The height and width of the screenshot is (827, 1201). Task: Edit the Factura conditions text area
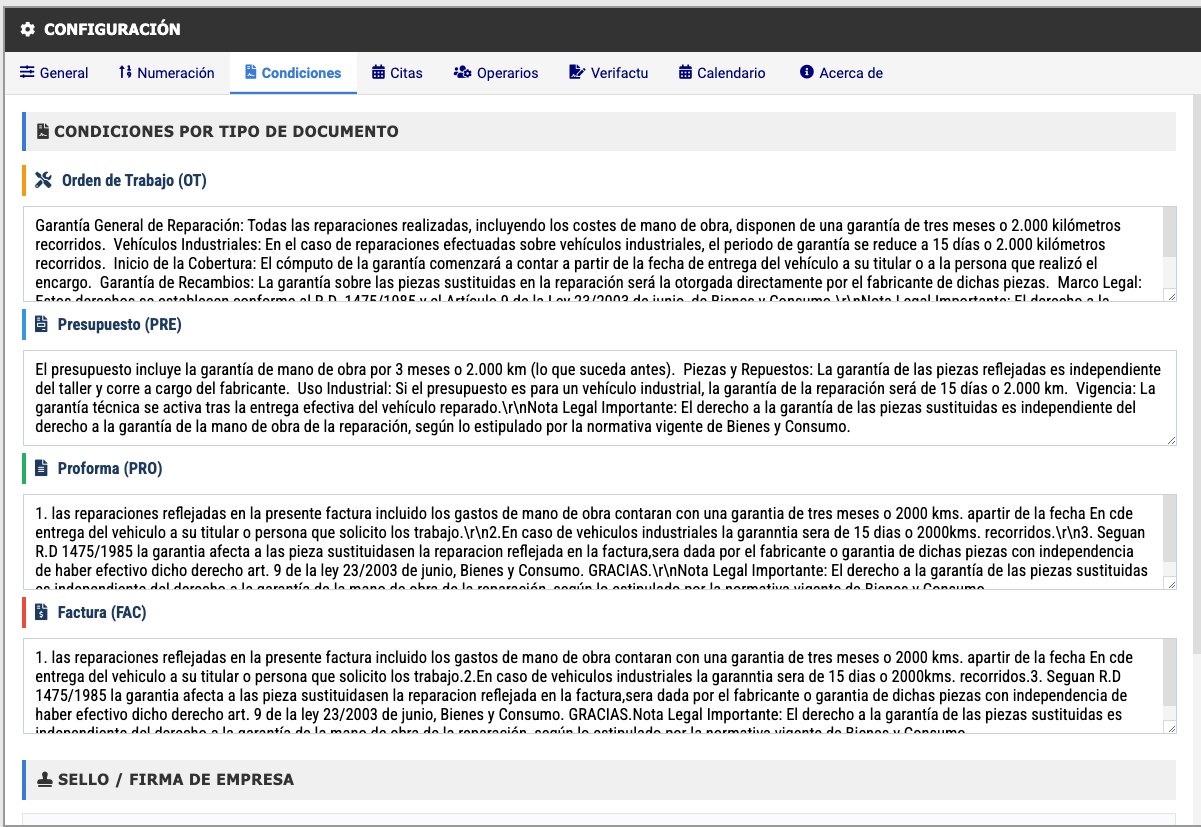(x=600, y=686)
